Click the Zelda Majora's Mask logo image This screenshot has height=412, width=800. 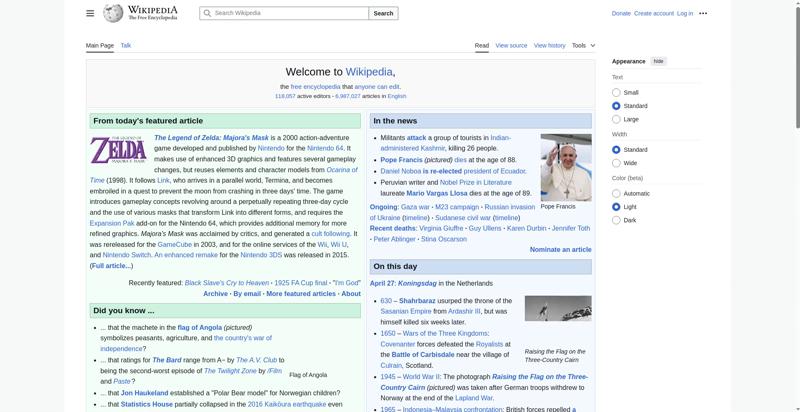[x=118, y=150]
